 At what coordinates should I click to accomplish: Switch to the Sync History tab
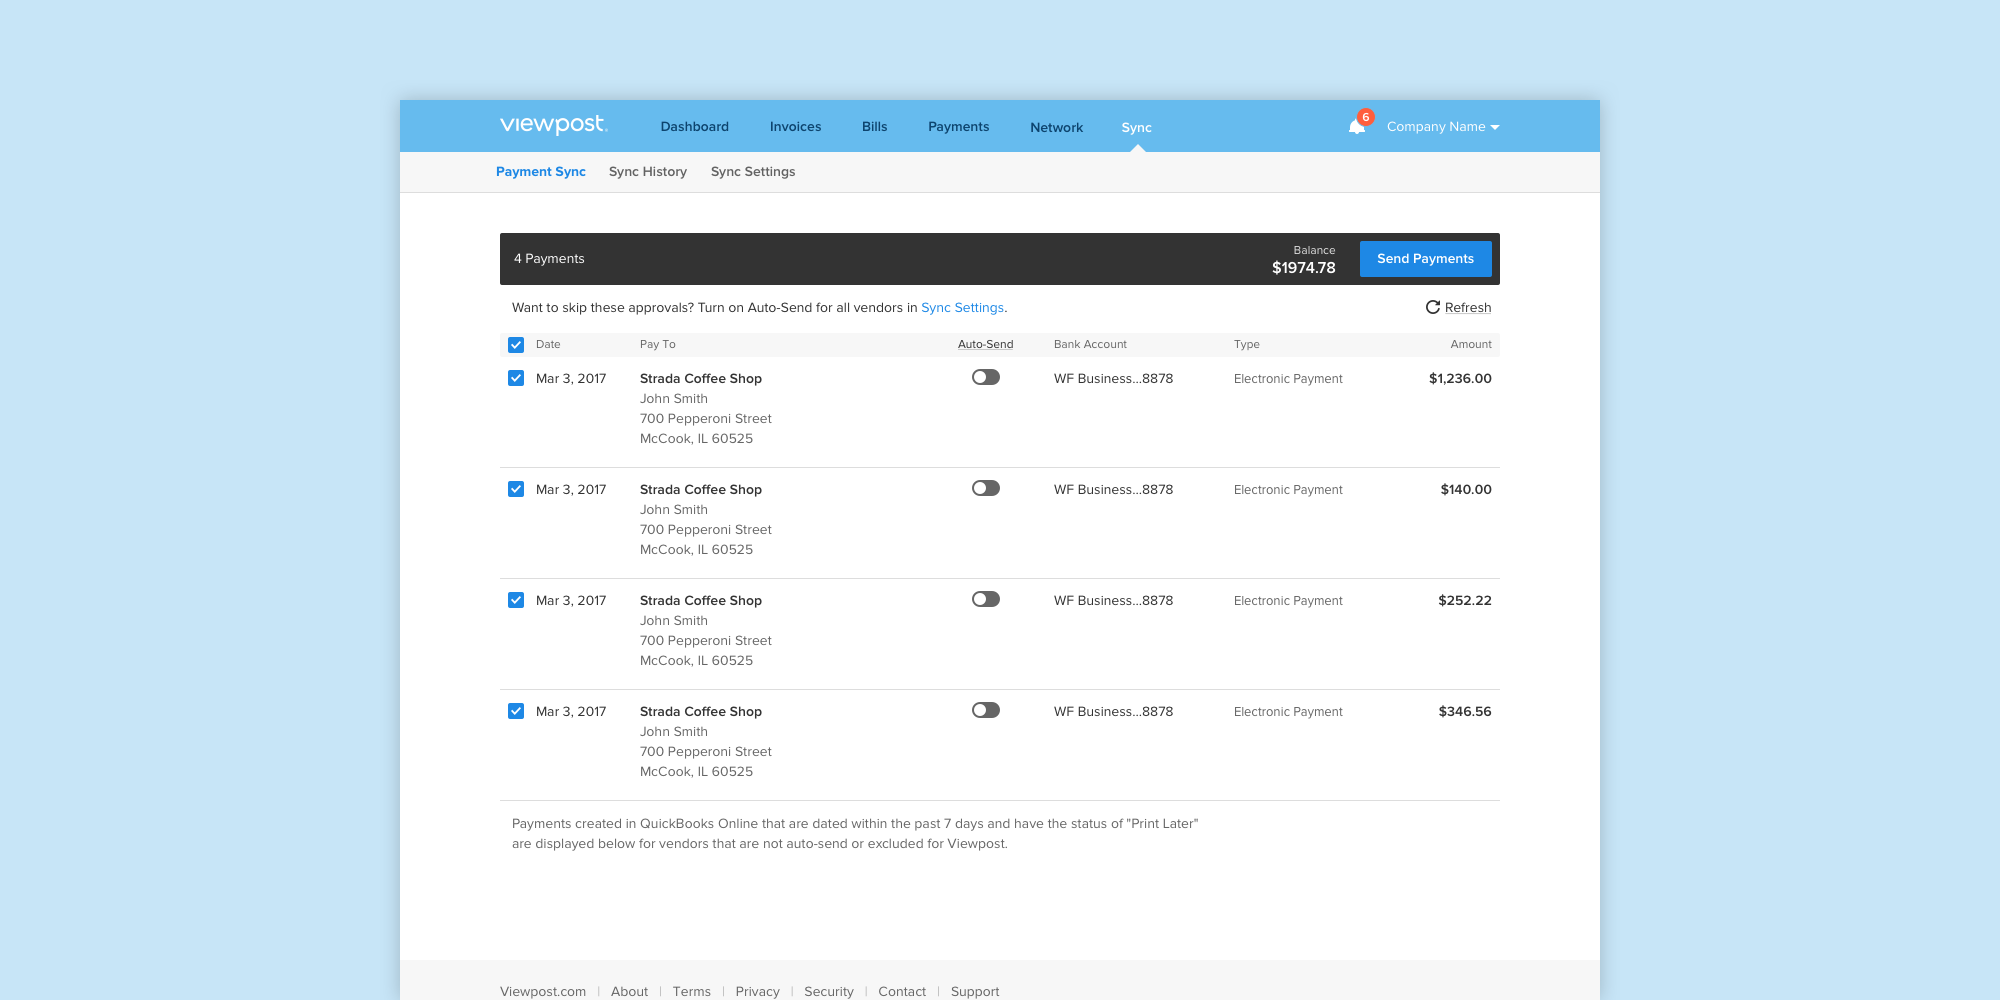[648, 172]
